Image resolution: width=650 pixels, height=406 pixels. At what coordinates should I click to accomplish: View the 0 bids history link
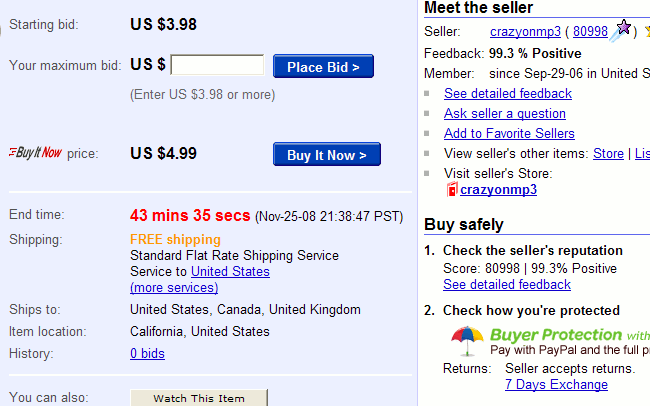pos(147,353)
